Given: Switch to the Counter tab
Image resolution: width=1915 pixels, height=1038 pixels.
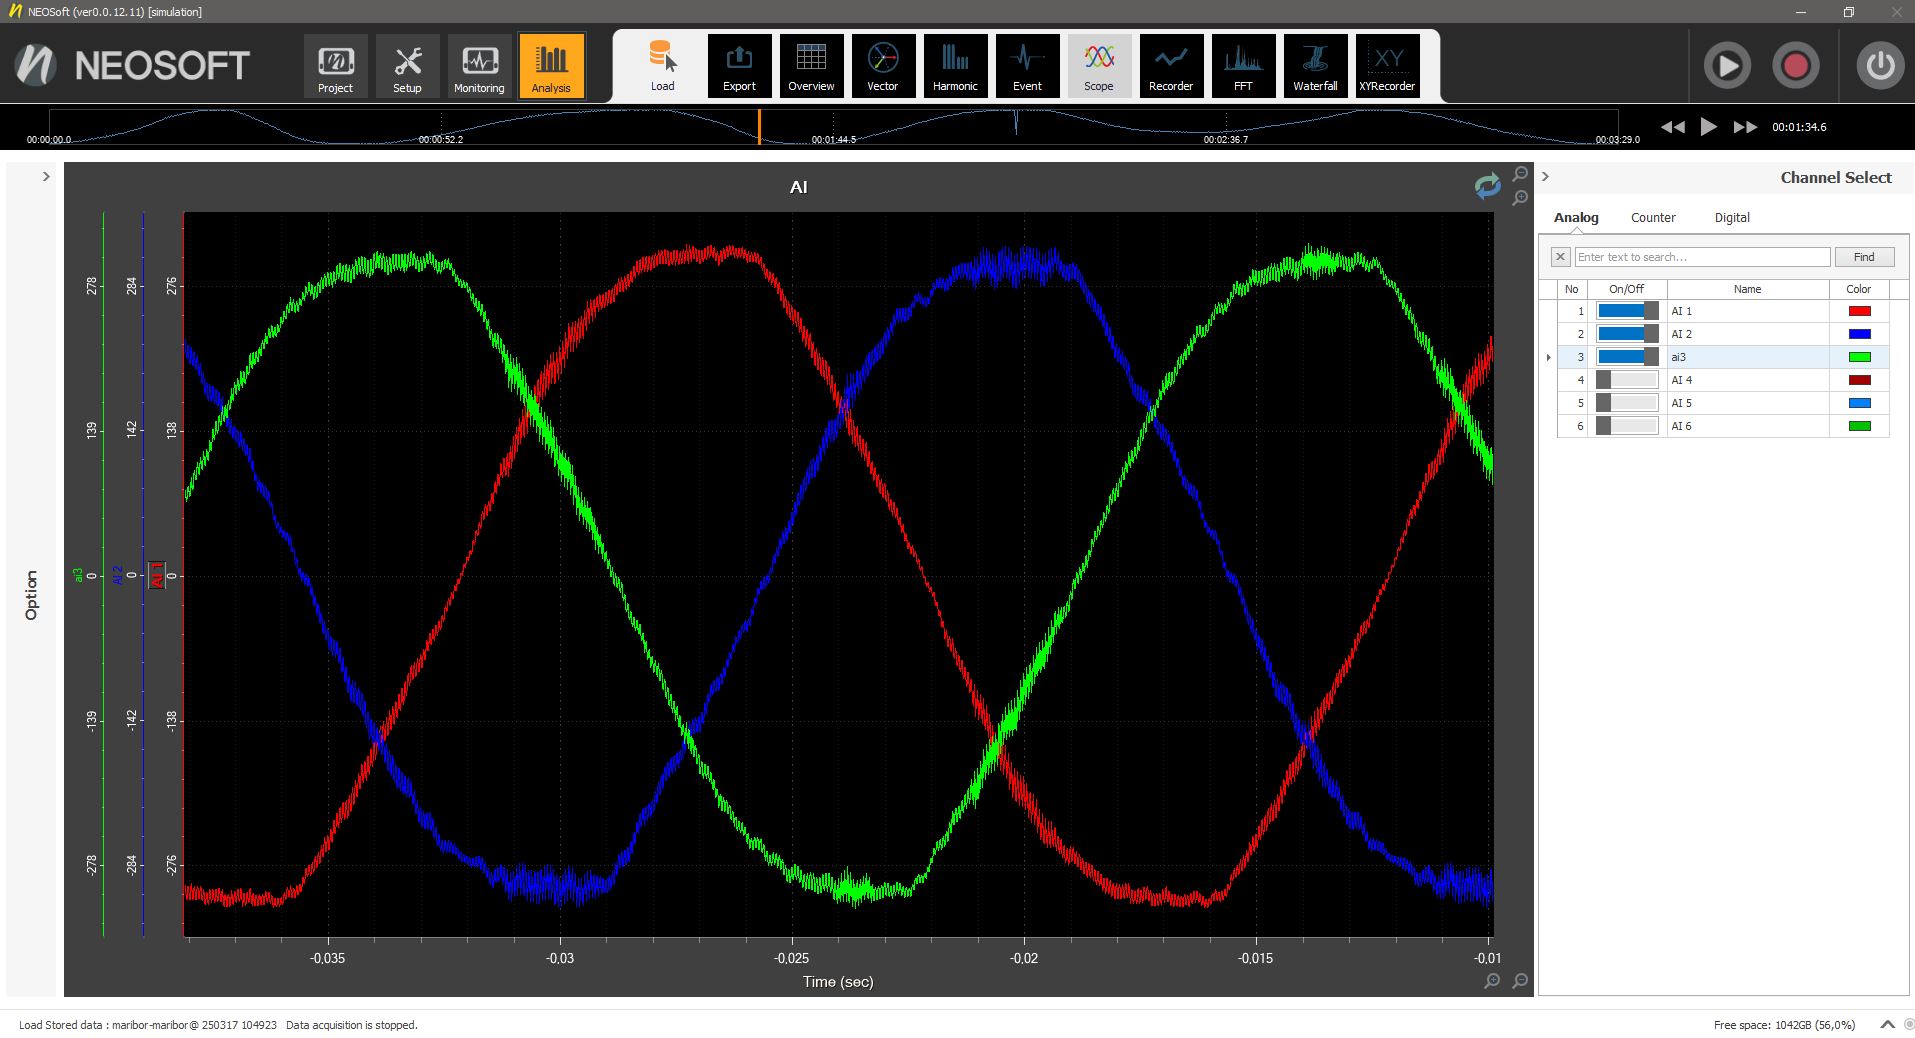Looking at the screenshot, I should [x=1653, y=217].
